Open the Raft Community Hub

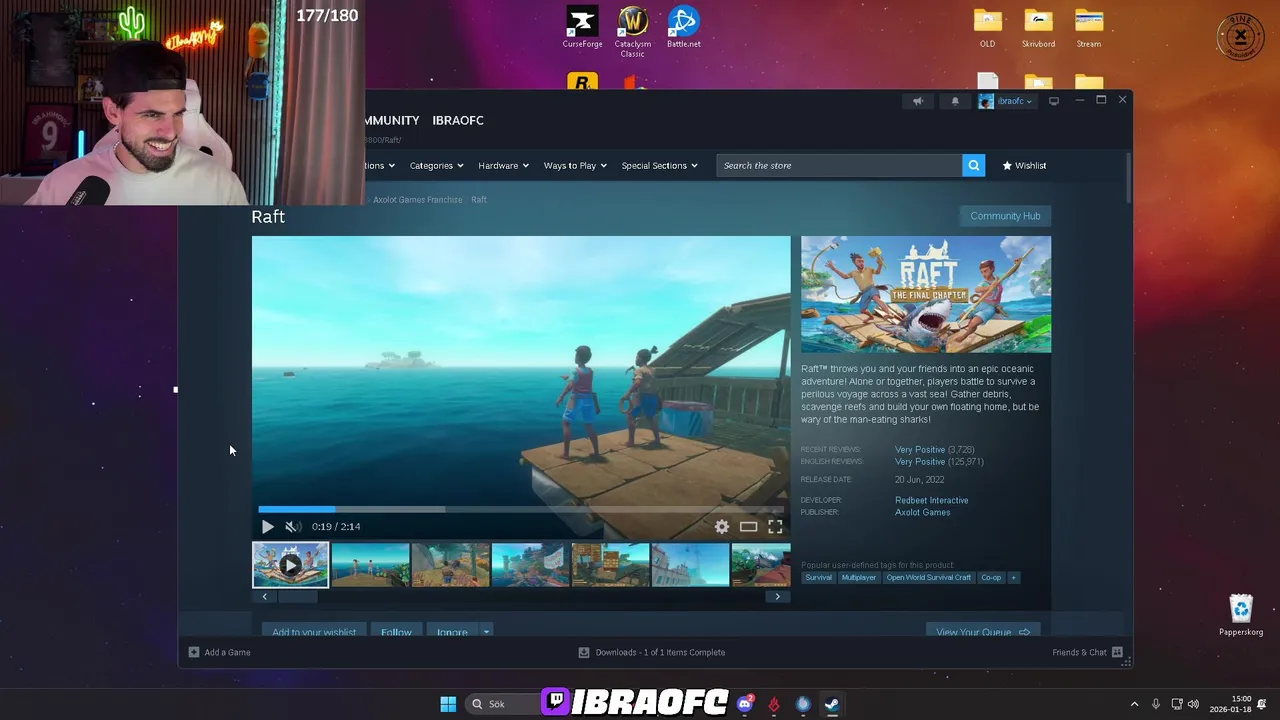point(1005,216)
